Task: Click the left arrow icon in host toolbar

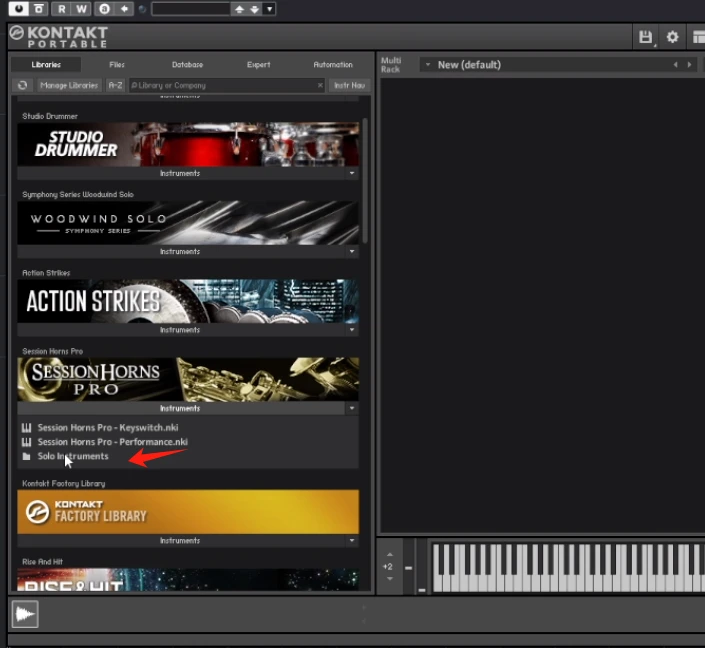Action: point(125,9)
